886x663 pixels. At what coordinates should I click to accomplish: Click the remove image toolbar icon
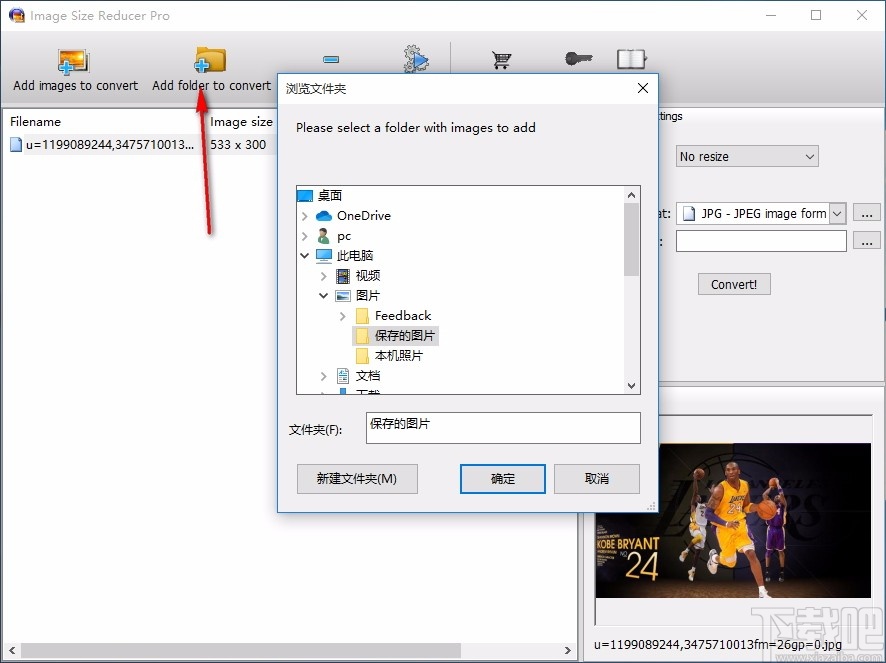point(330,58)
